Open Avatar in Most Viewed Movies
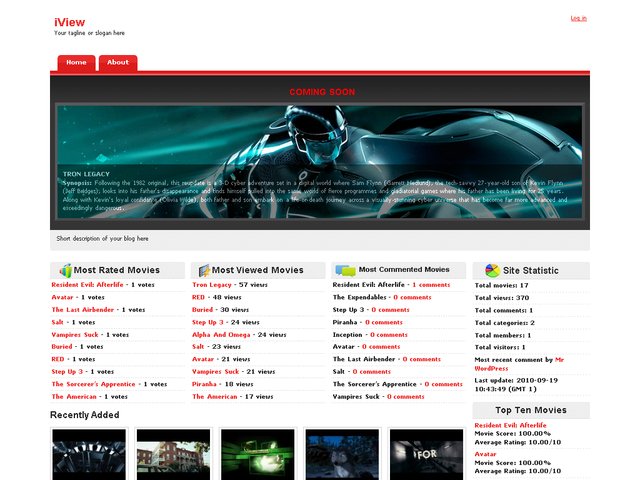Screen dimensions: 640x480 pyautogui.click(x=203, y=359)
